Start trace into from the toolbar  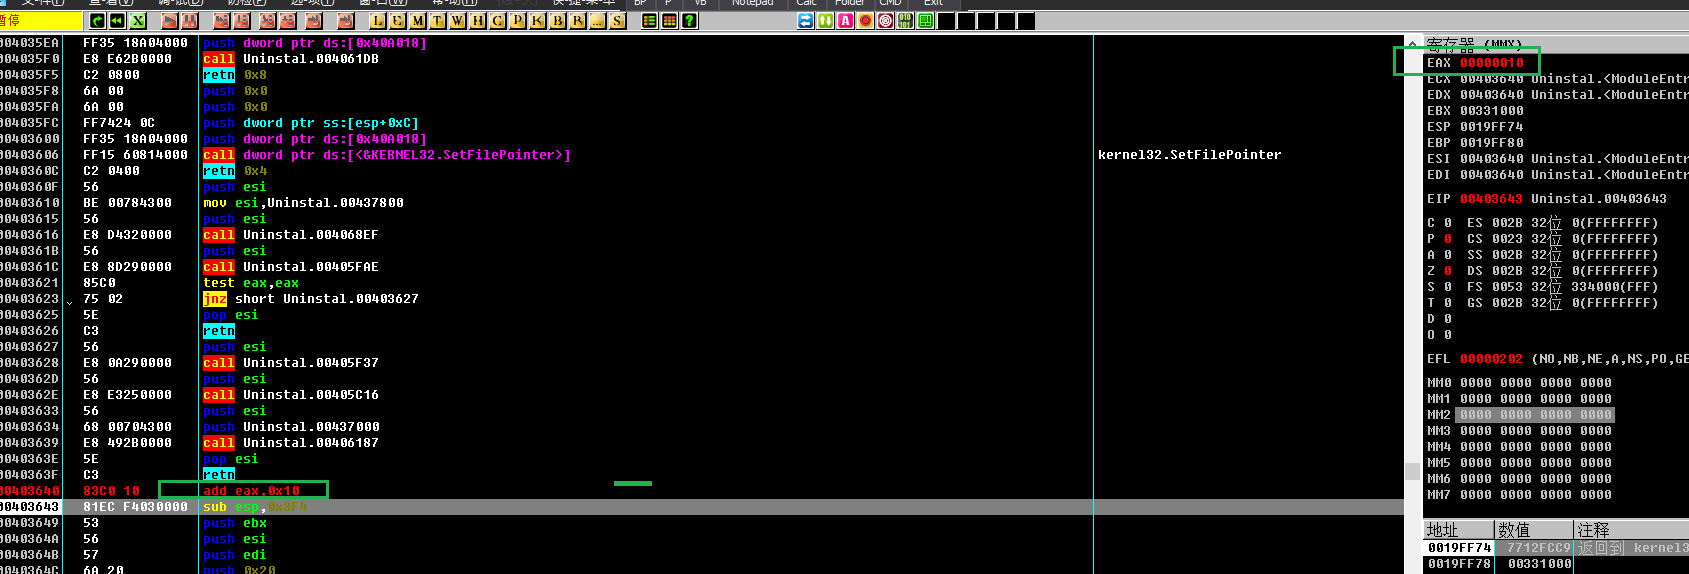pyautogui.click(x=268, y=20)
